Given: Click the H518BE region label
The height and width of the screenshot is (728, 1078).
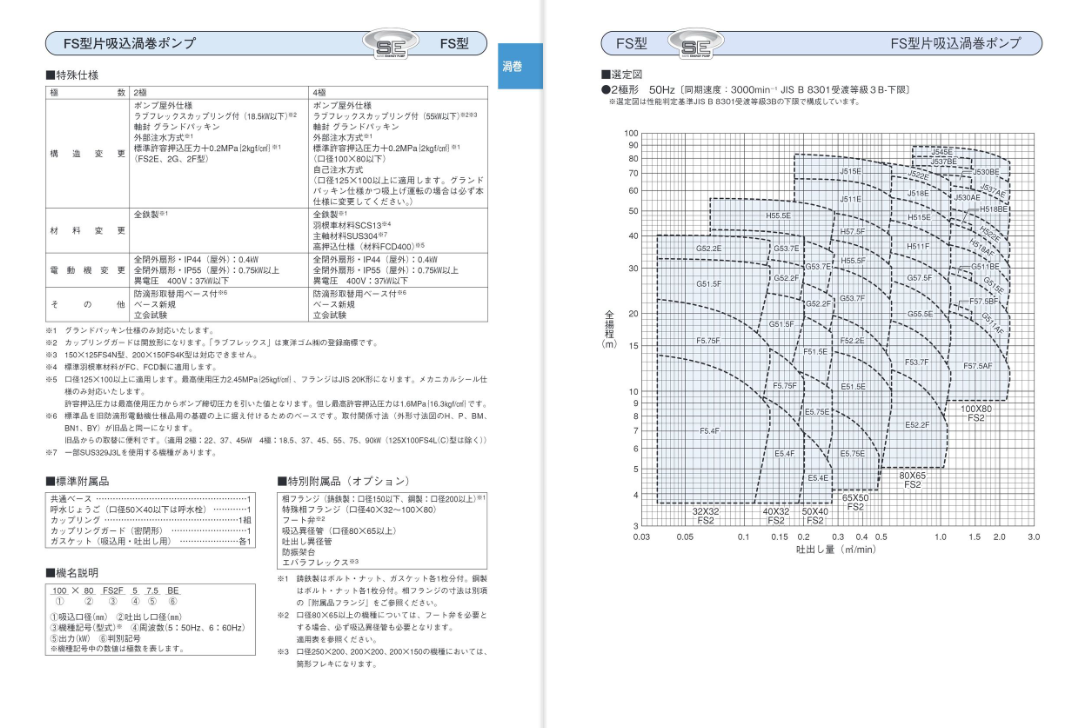Looking at the screenshot, I should (x=993, y=209).
